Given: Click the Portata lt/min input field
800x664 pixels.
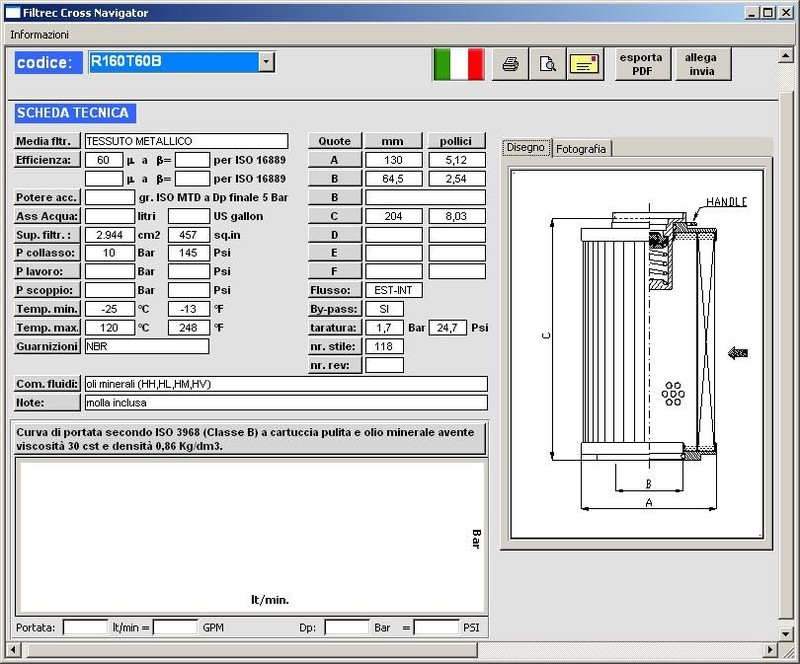Looking at the screenshot, I should [x=85, y=627].
